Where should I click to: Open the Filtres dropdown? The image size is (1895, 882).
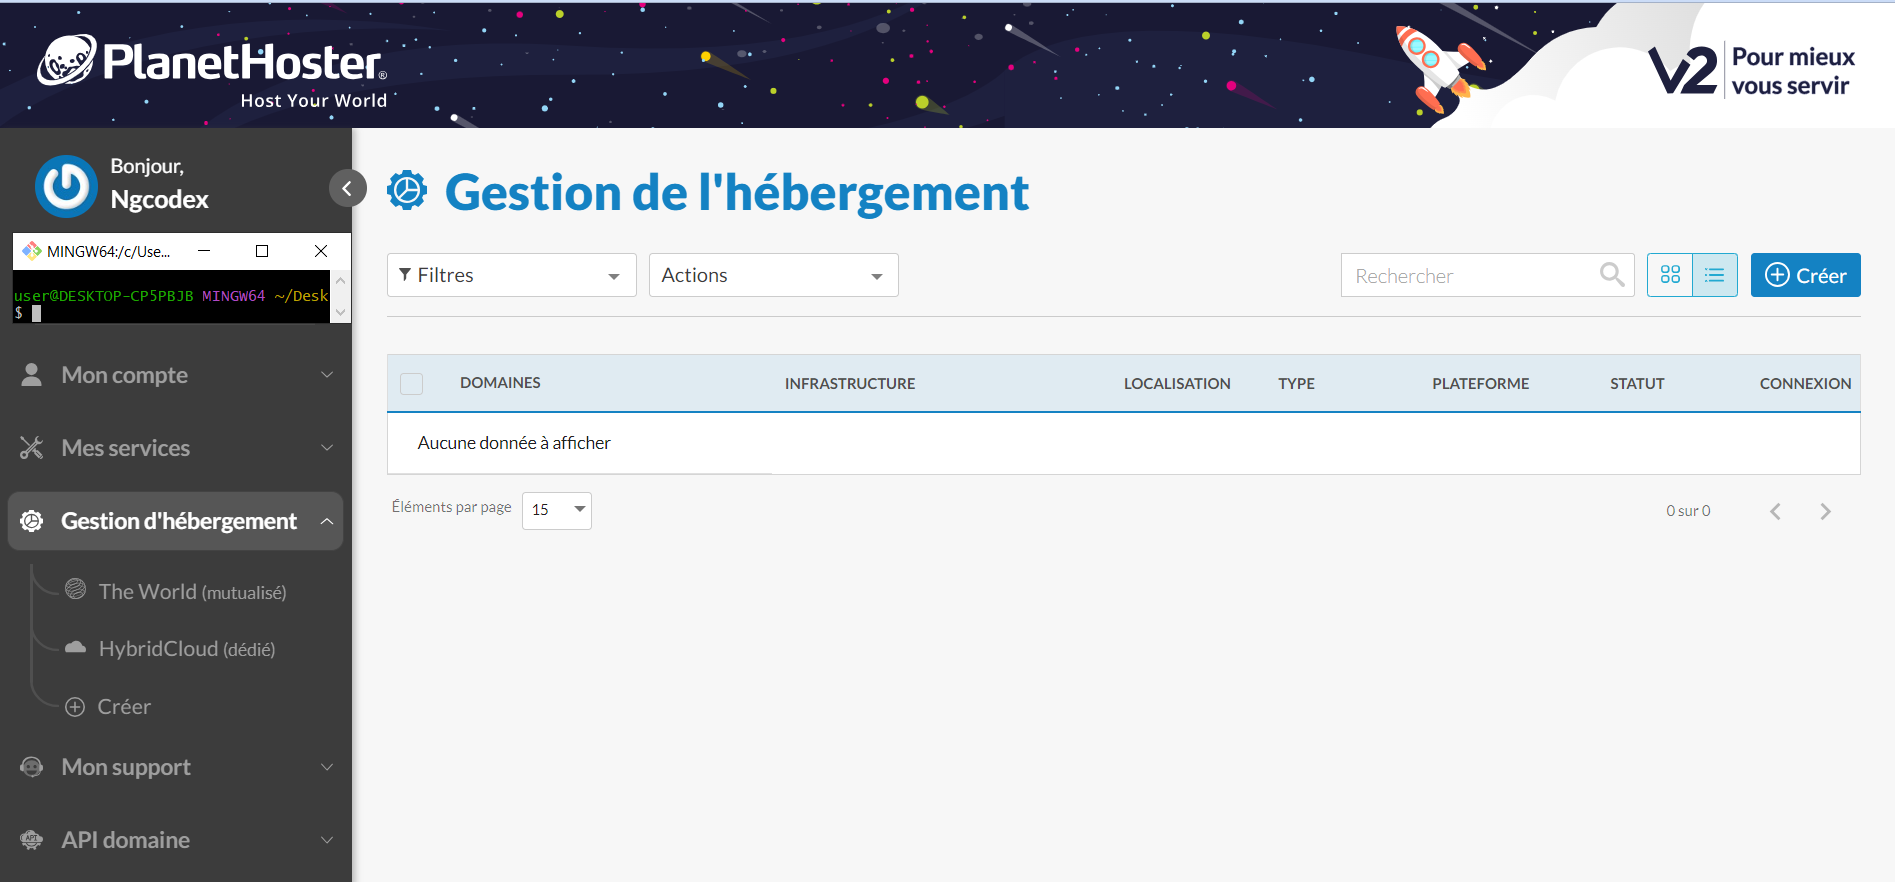(511, 275)
